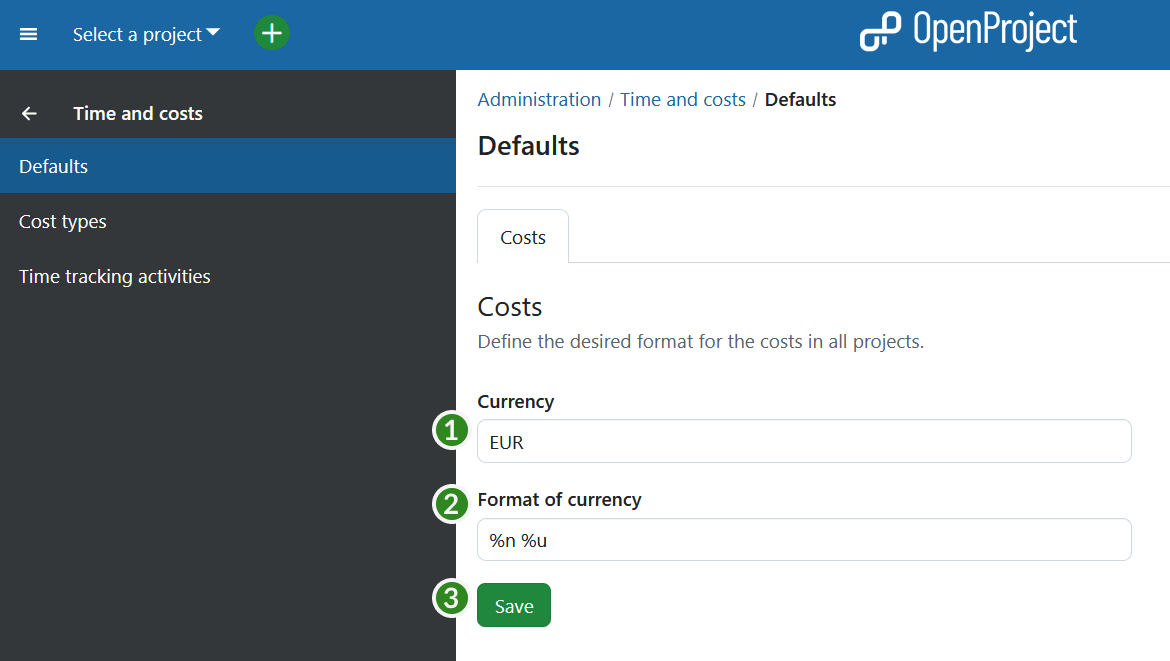Select Defaults in the sidebar
This screenshot has width=1170, height=661.
[x=53, y=166]
